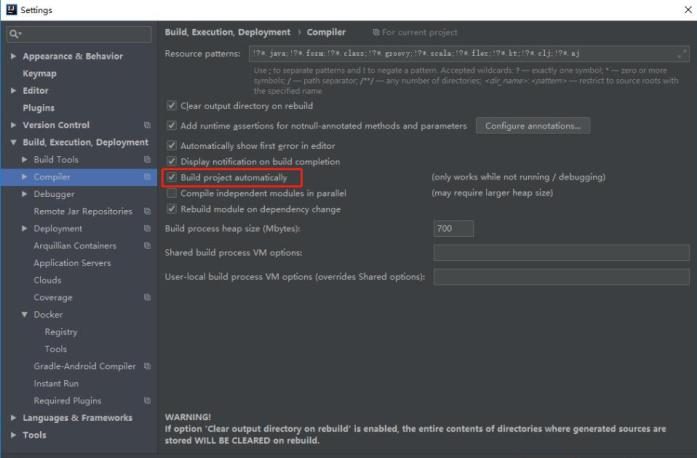Click the project-level icon beside Editor
The image size is (697, 458).
click(147, 91)
